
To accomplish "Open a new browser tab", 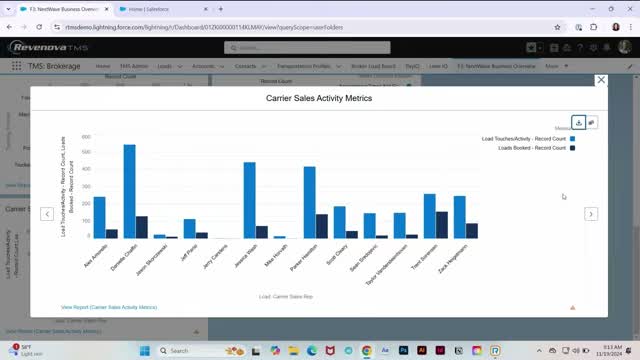I will click(220, 9).
